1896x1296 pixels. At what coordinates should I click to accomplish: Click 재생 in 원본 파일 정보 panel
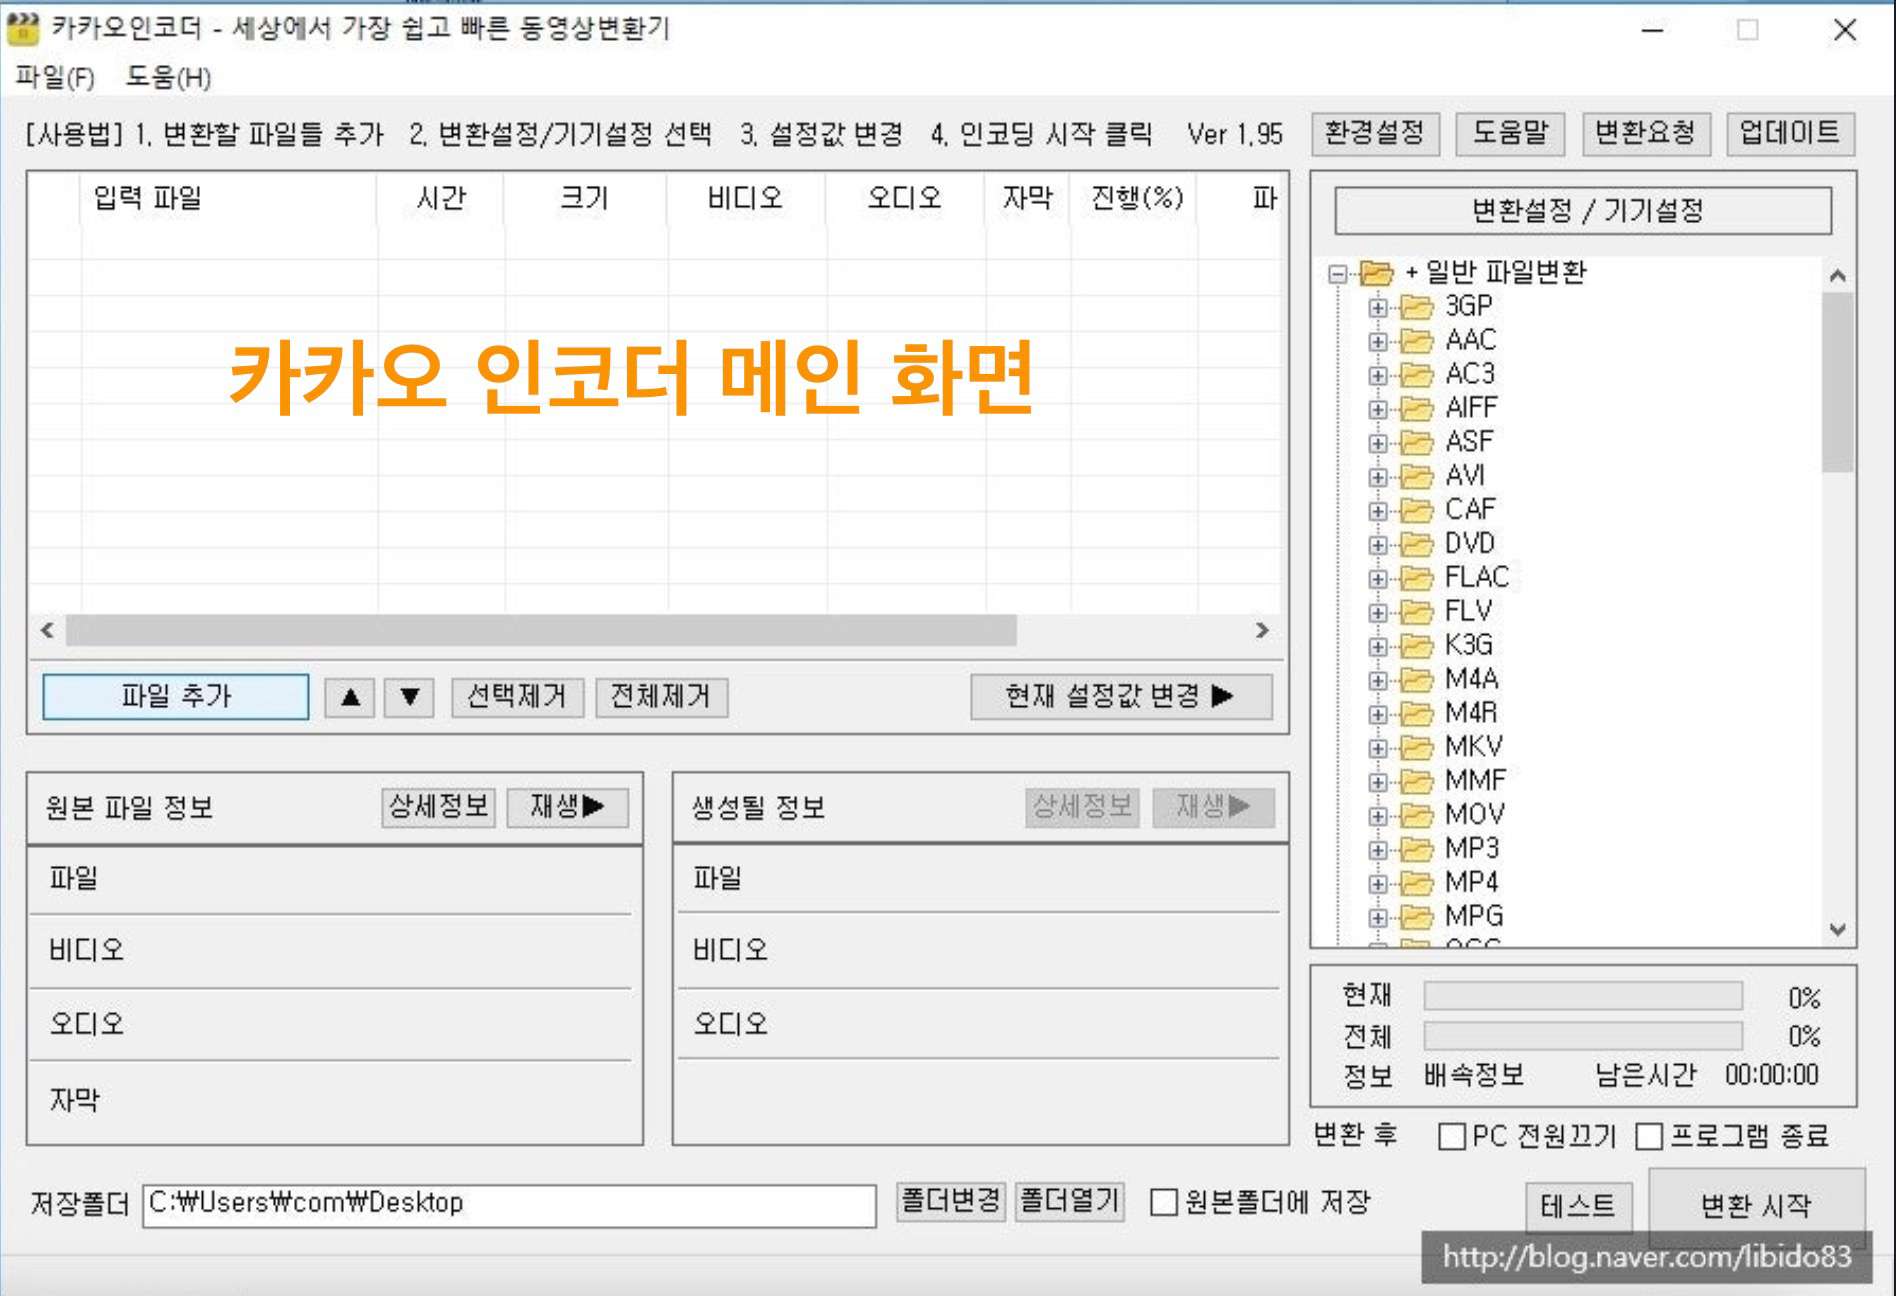click(x=567, y=807)
